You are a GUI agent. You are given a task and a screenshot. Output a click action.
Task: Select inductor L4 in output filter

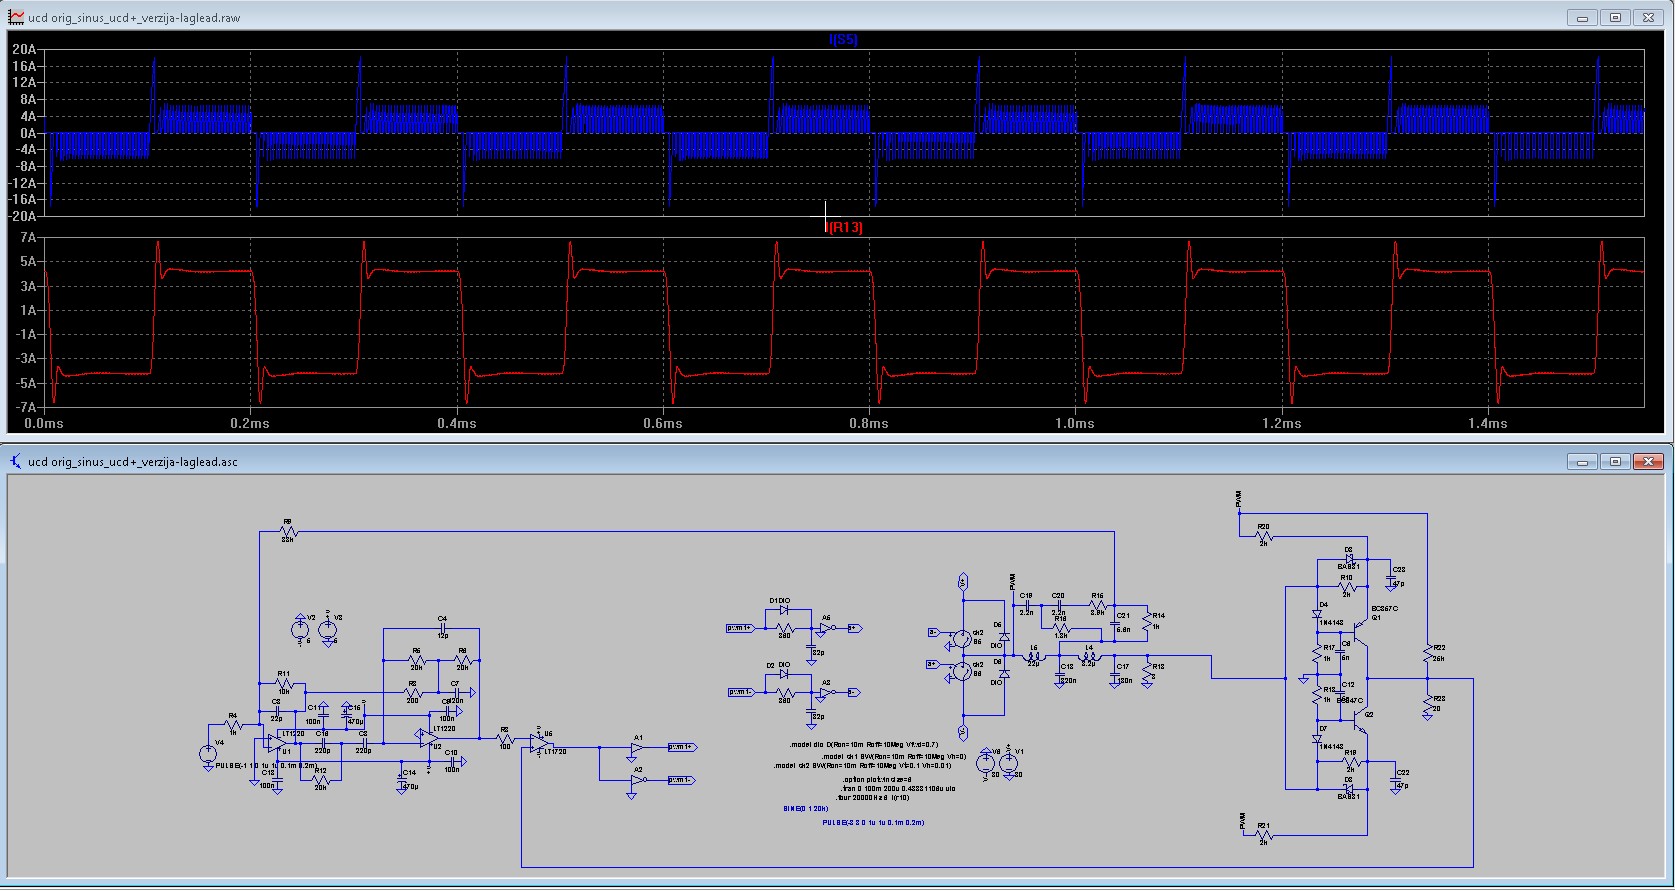[1089, 655]
